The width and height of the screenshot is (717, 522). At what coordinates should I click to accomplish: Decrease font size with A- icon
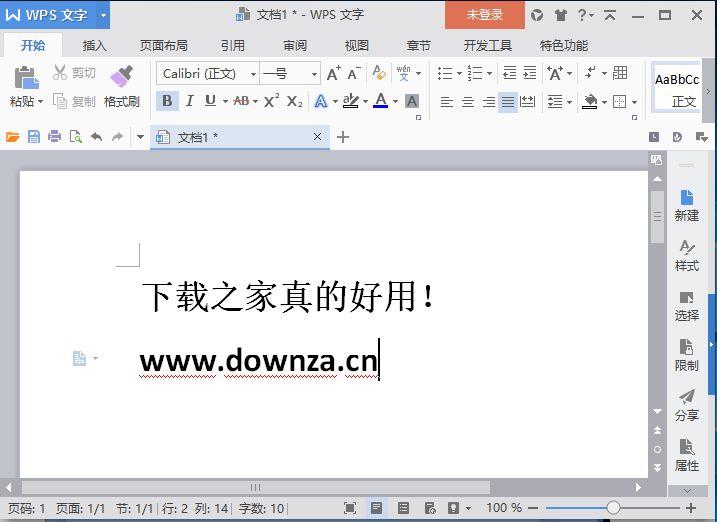click(353, 73)
